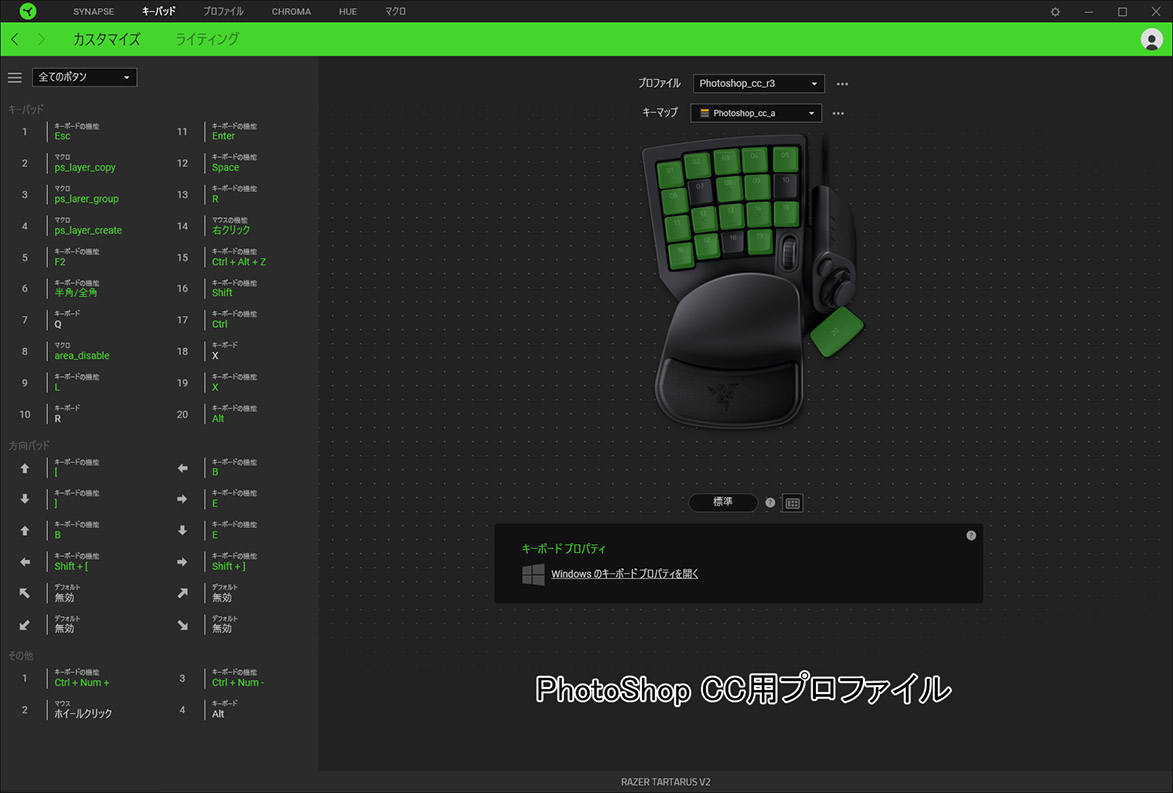Viewport: 1173px width, 793px height.
Task: Open the 全てのボタン filter dropdown
Action: click(x=85, y=77)
